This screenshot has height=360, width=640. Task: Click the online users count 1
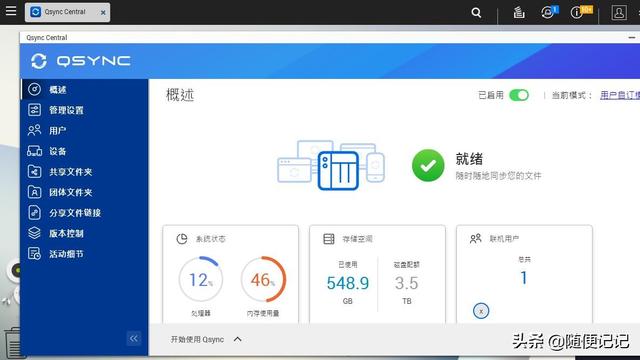(x=524, y=278)
